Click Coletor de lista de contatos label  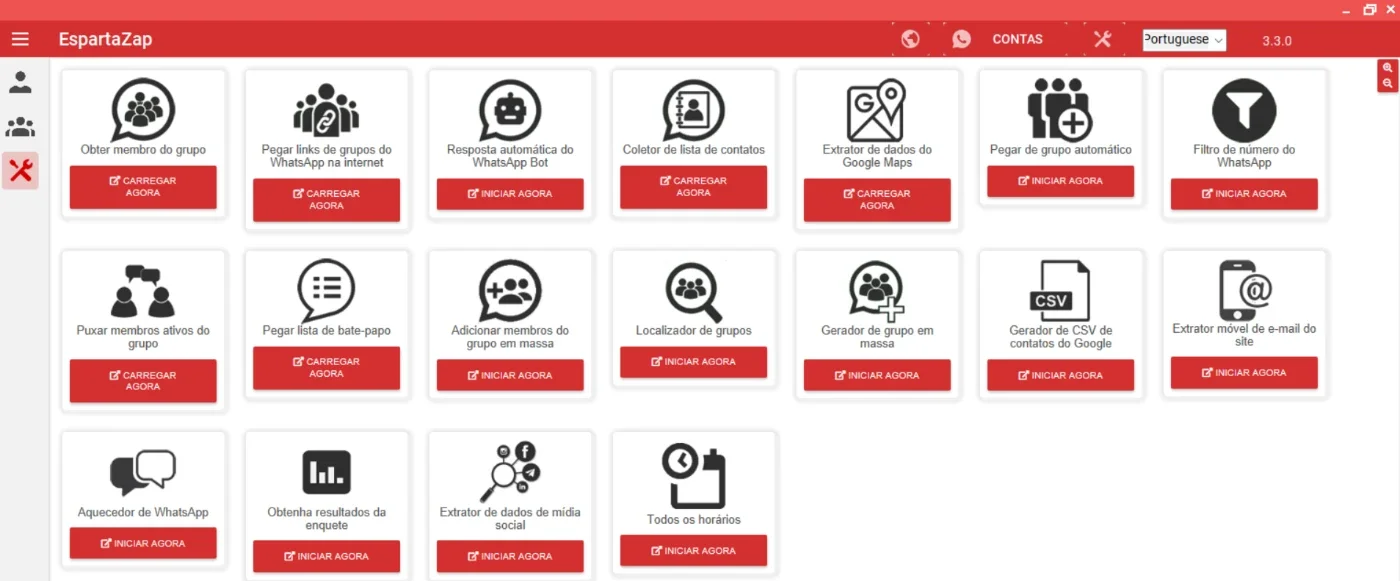point(693,150)
